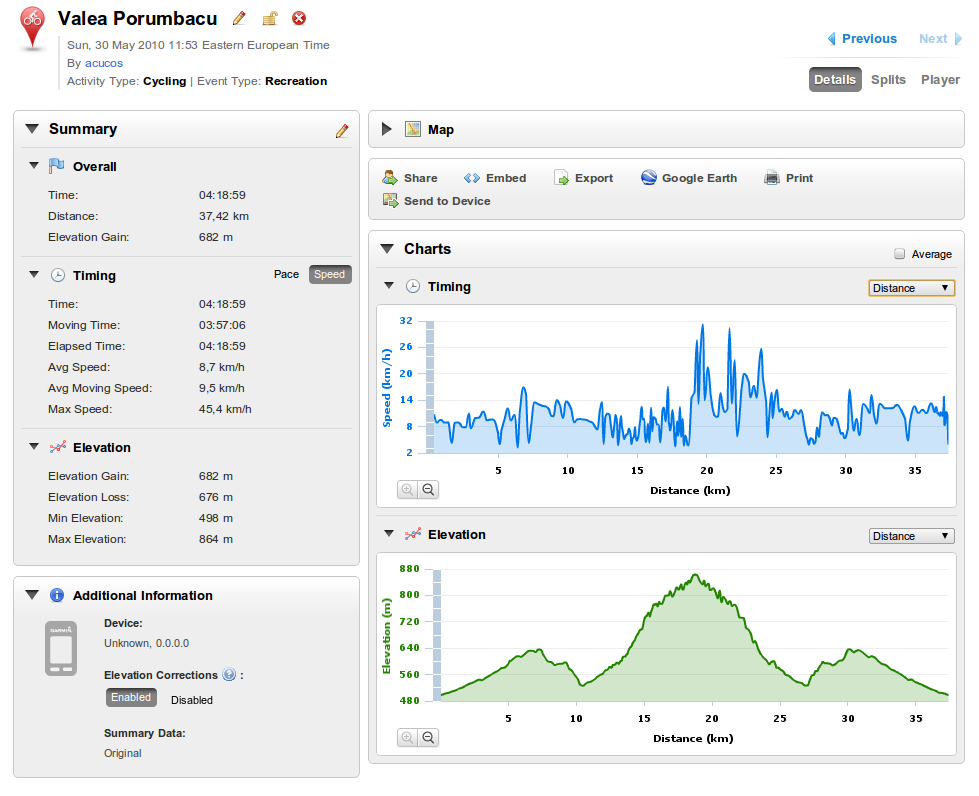Enable the Average checkbox
Image resolution: width=979 pixels, height=796 pixels.
point(899,253)
